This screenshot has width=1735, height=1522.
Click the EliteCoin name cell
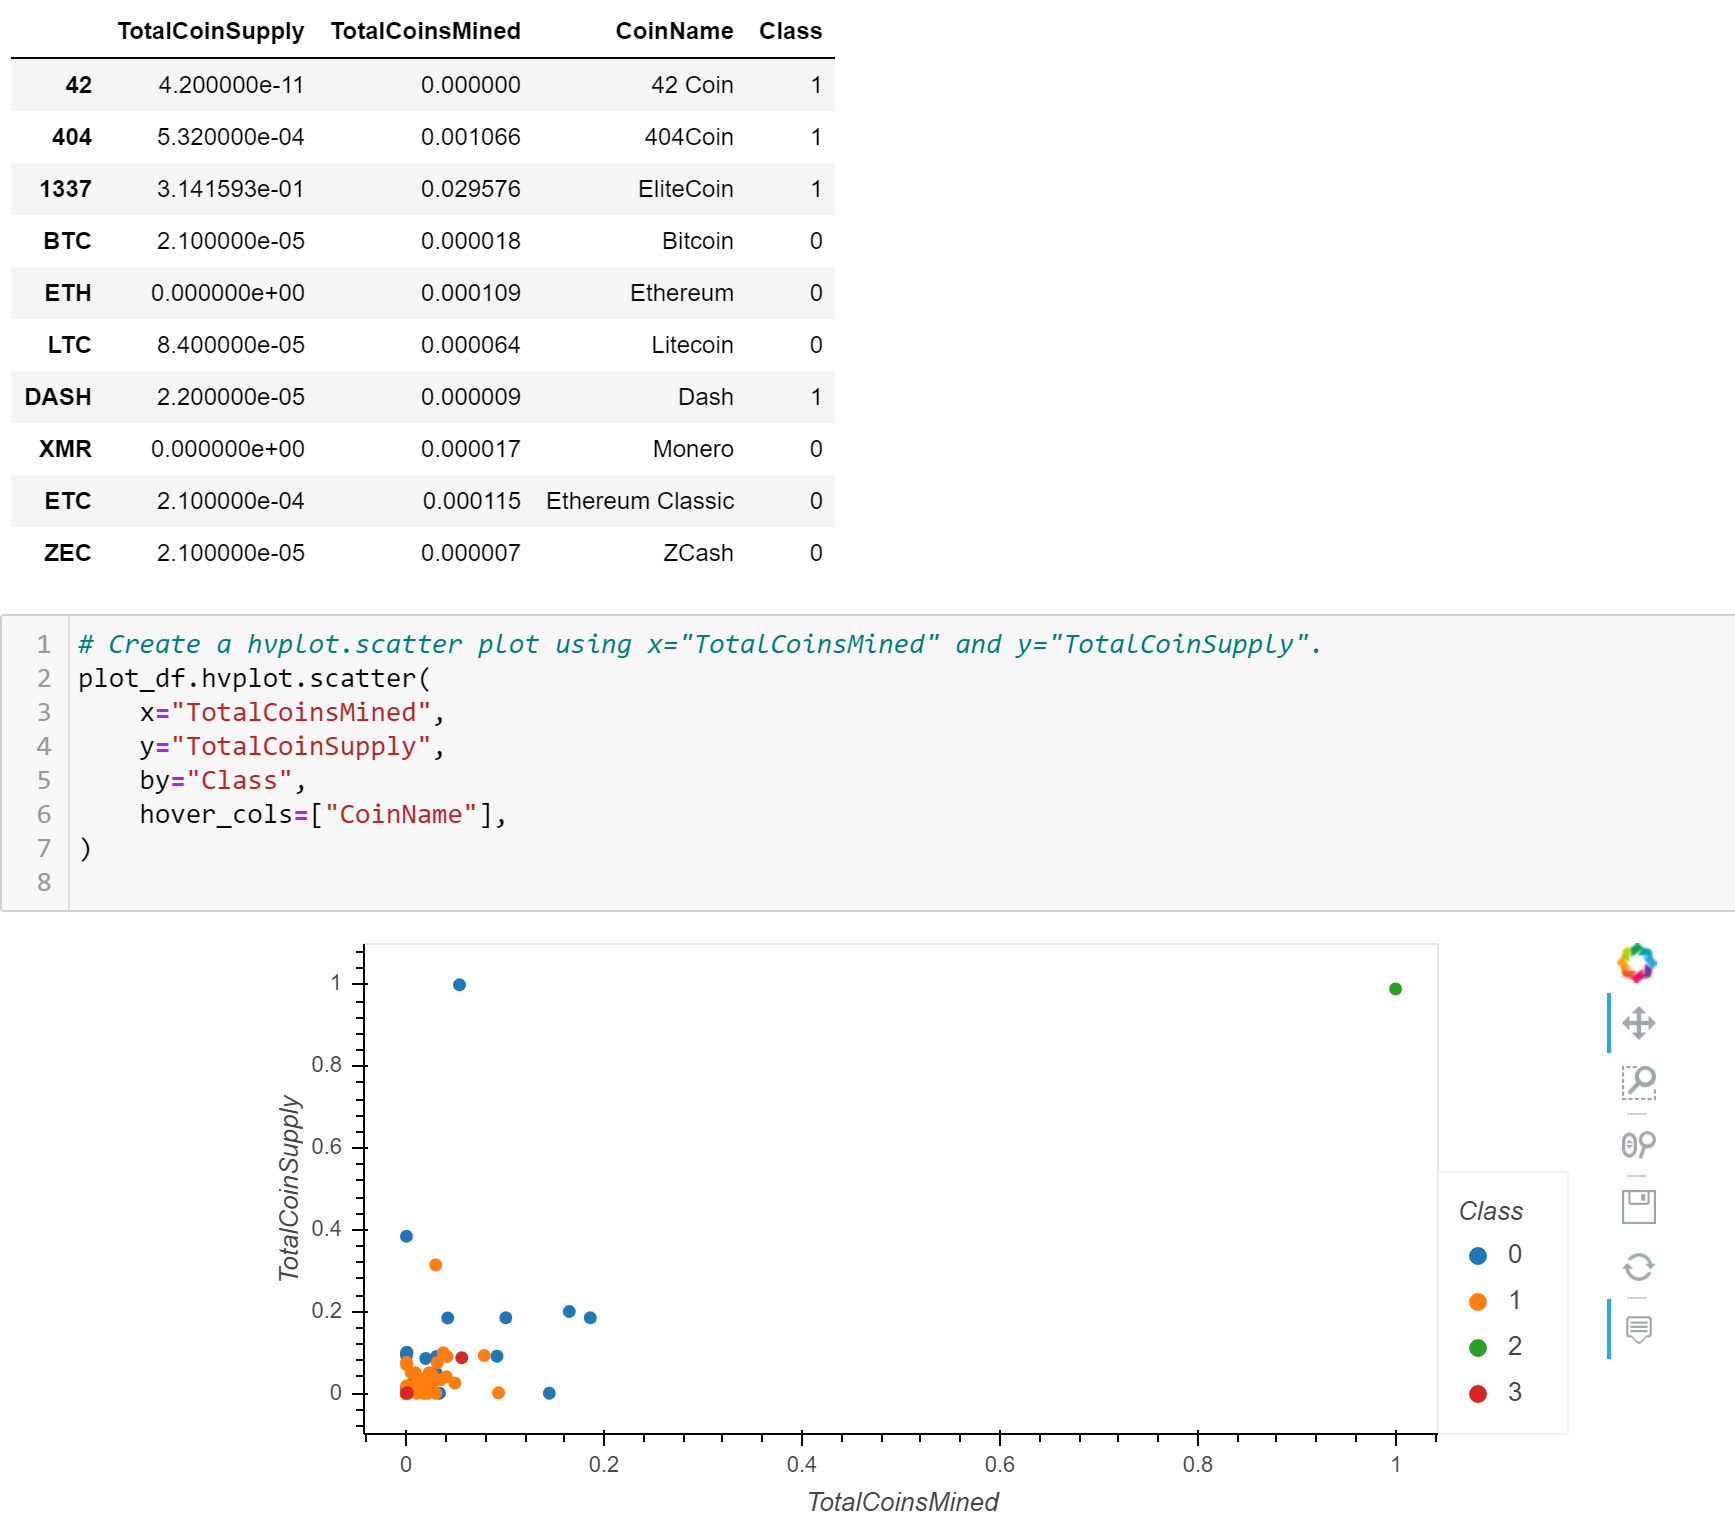(x=686, y=189)
